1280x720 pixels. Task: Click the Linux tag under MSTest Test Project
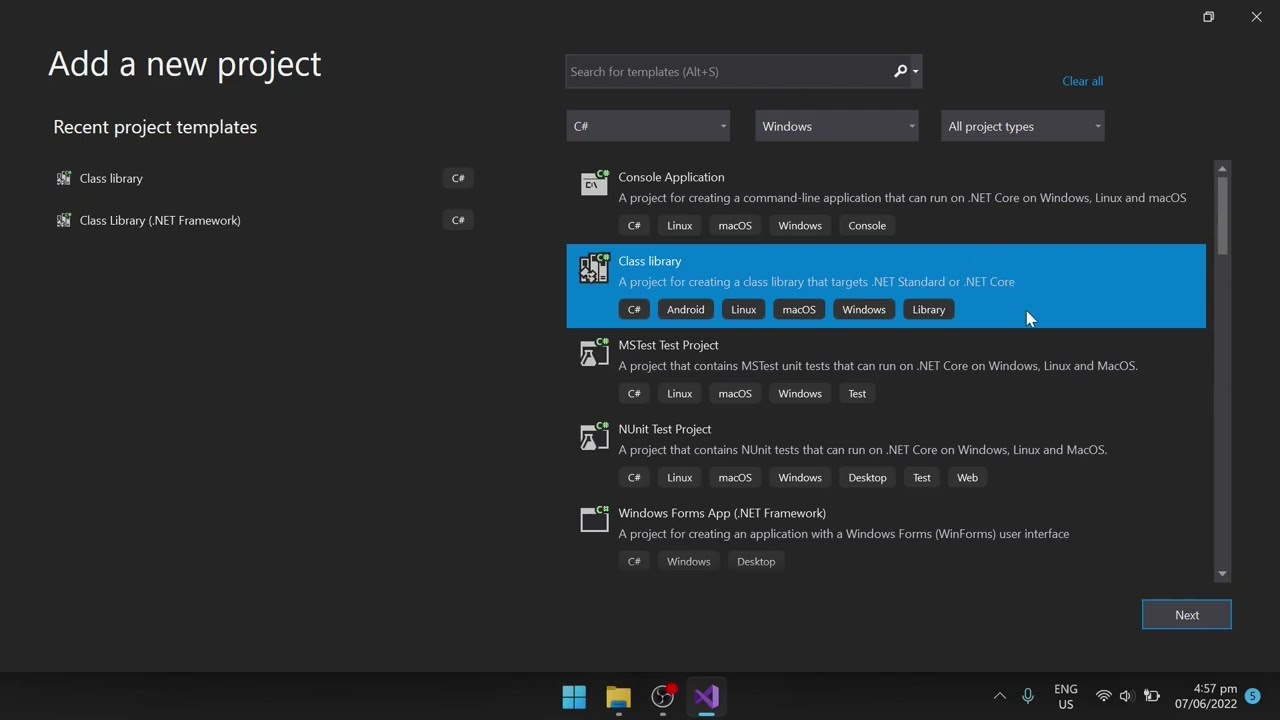pos(679,394)
